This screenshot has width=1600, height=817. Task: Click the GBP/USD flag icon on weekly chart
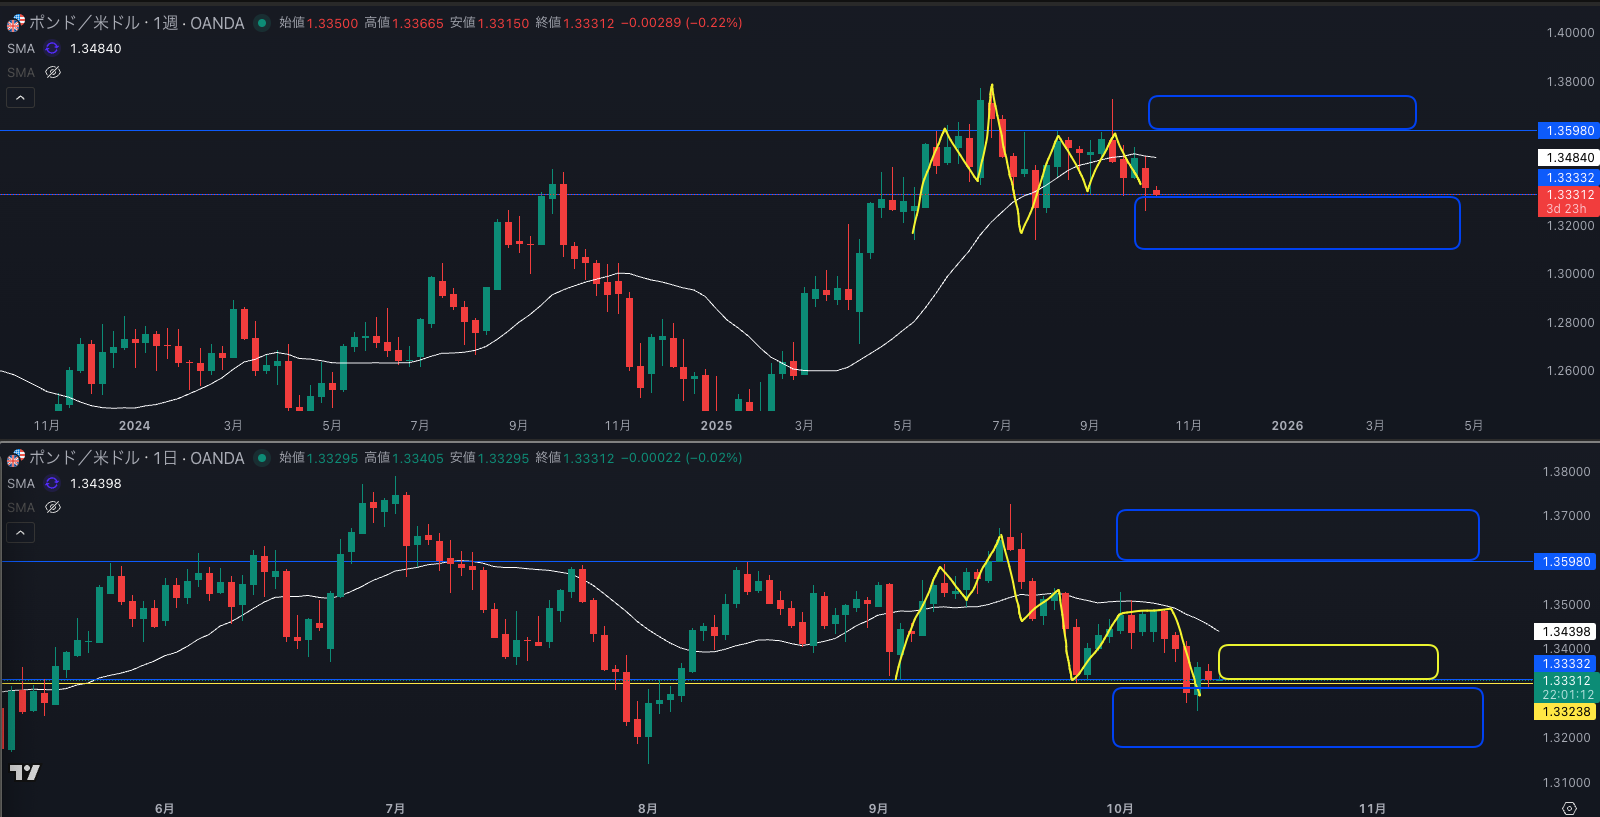[15, 23]
